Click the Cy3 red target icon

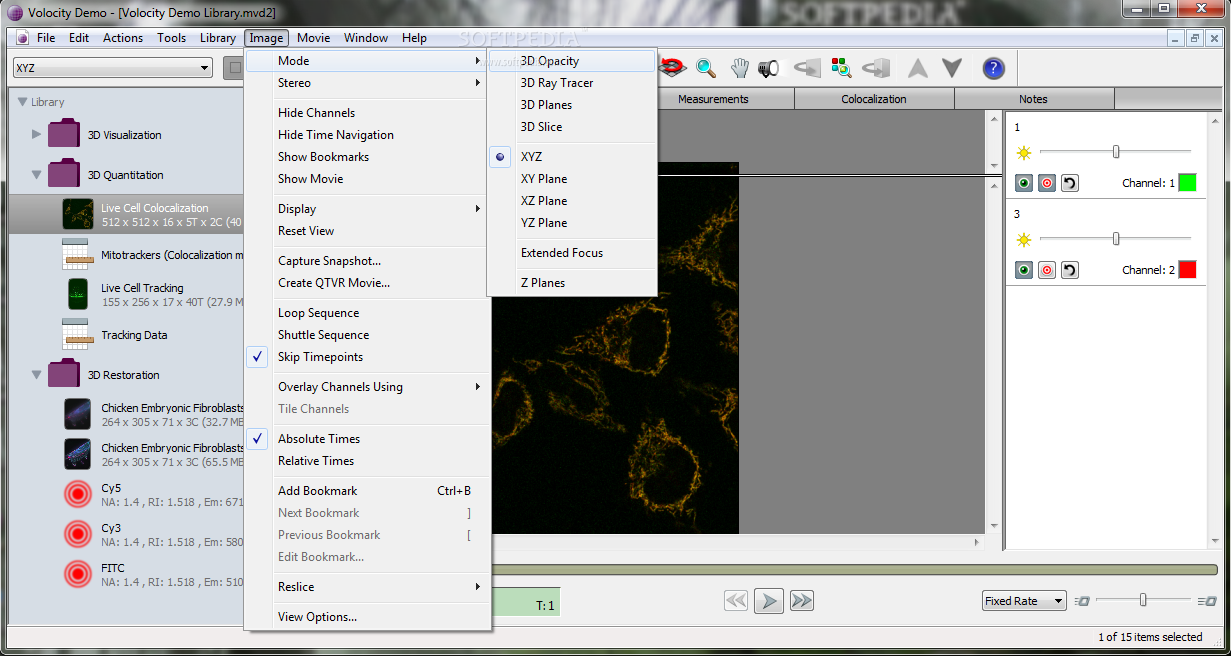[78, 534]
